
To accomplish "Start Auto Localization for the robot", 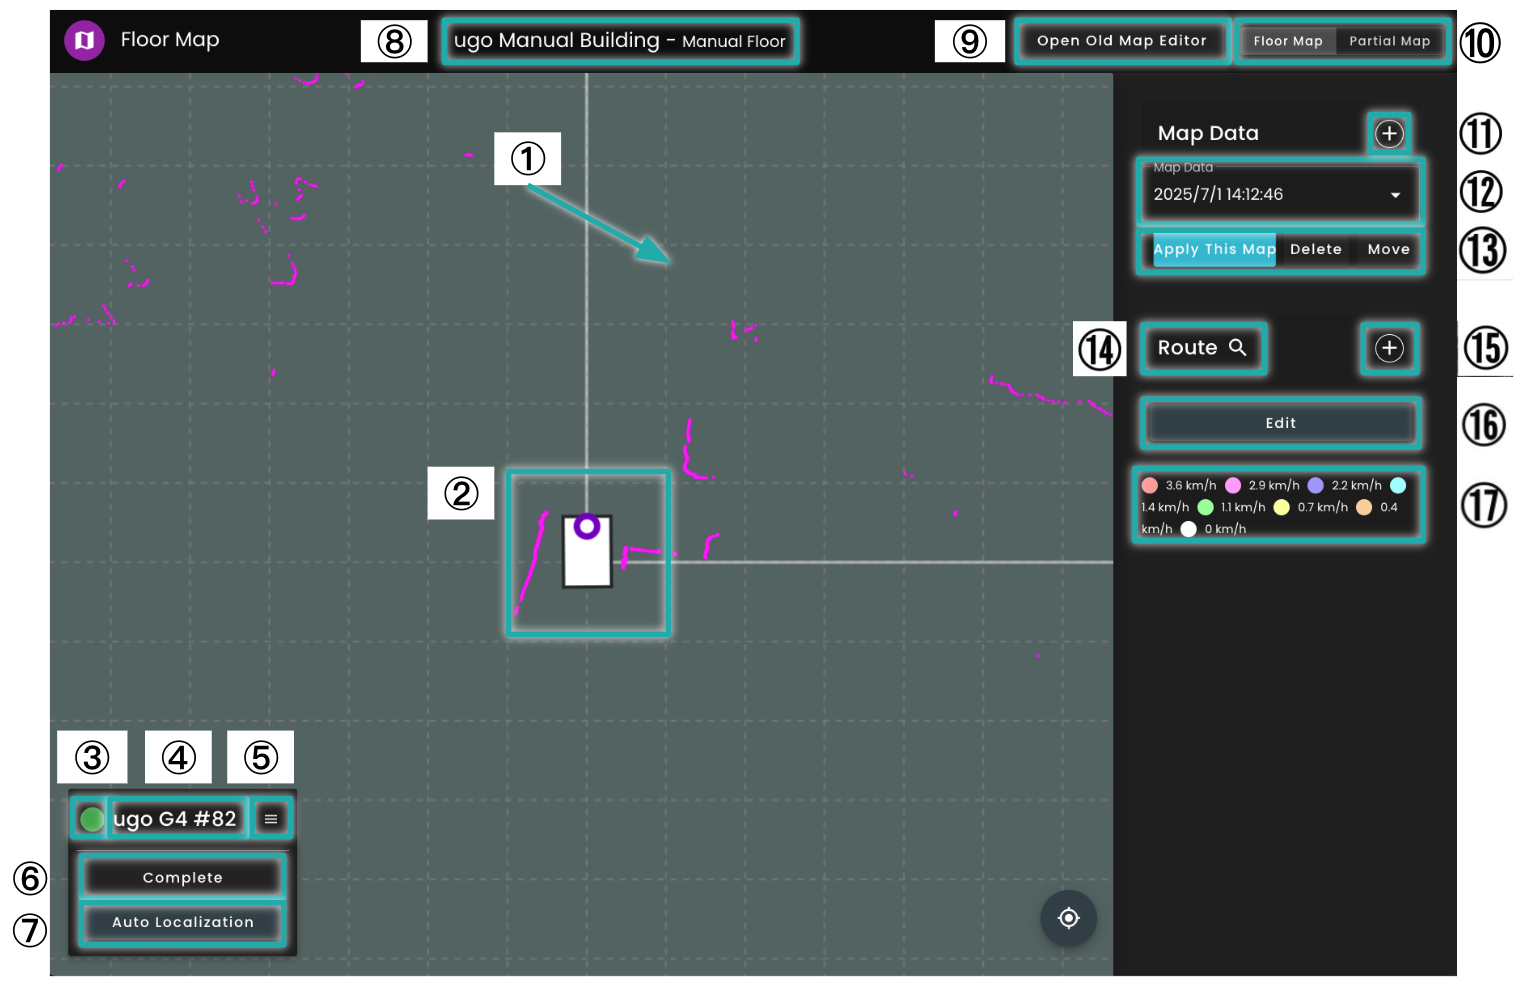I will pos(181,922).
